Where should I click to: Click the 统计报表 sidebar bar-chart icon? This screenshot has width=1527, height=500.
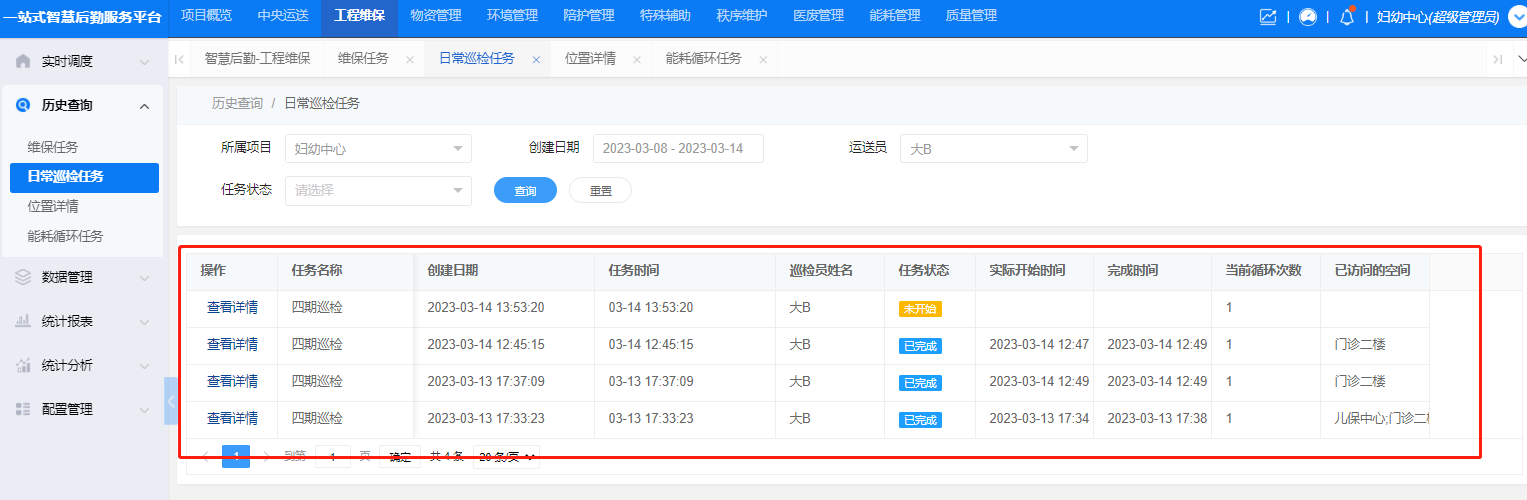[23, 321]
